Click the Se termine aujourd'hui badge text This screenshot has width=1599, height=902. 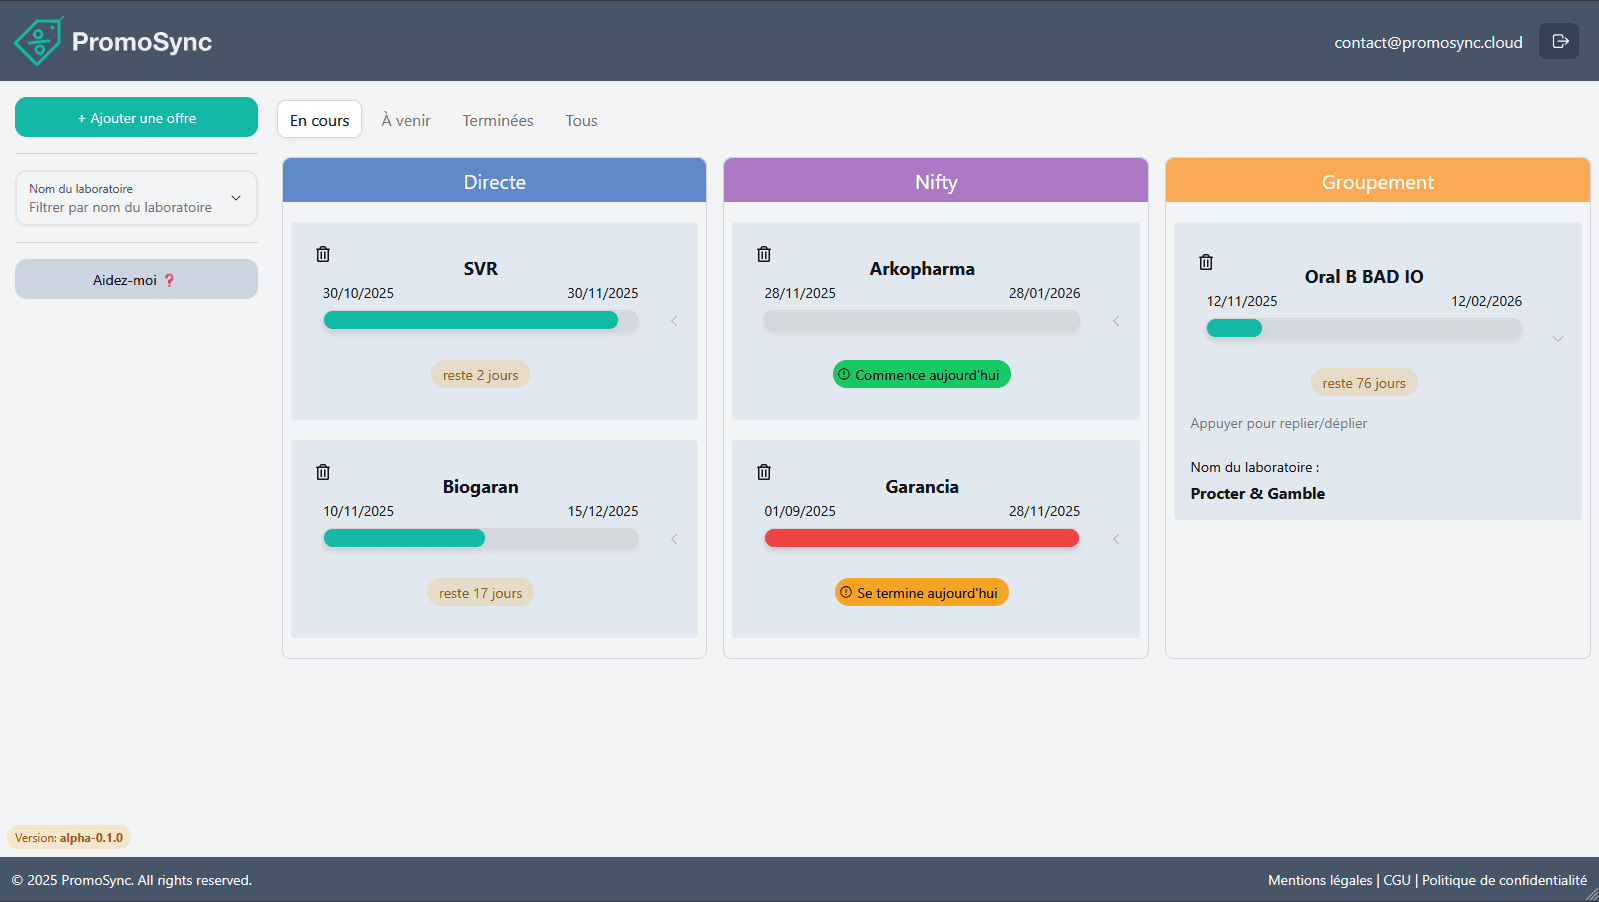pos(927,593)
